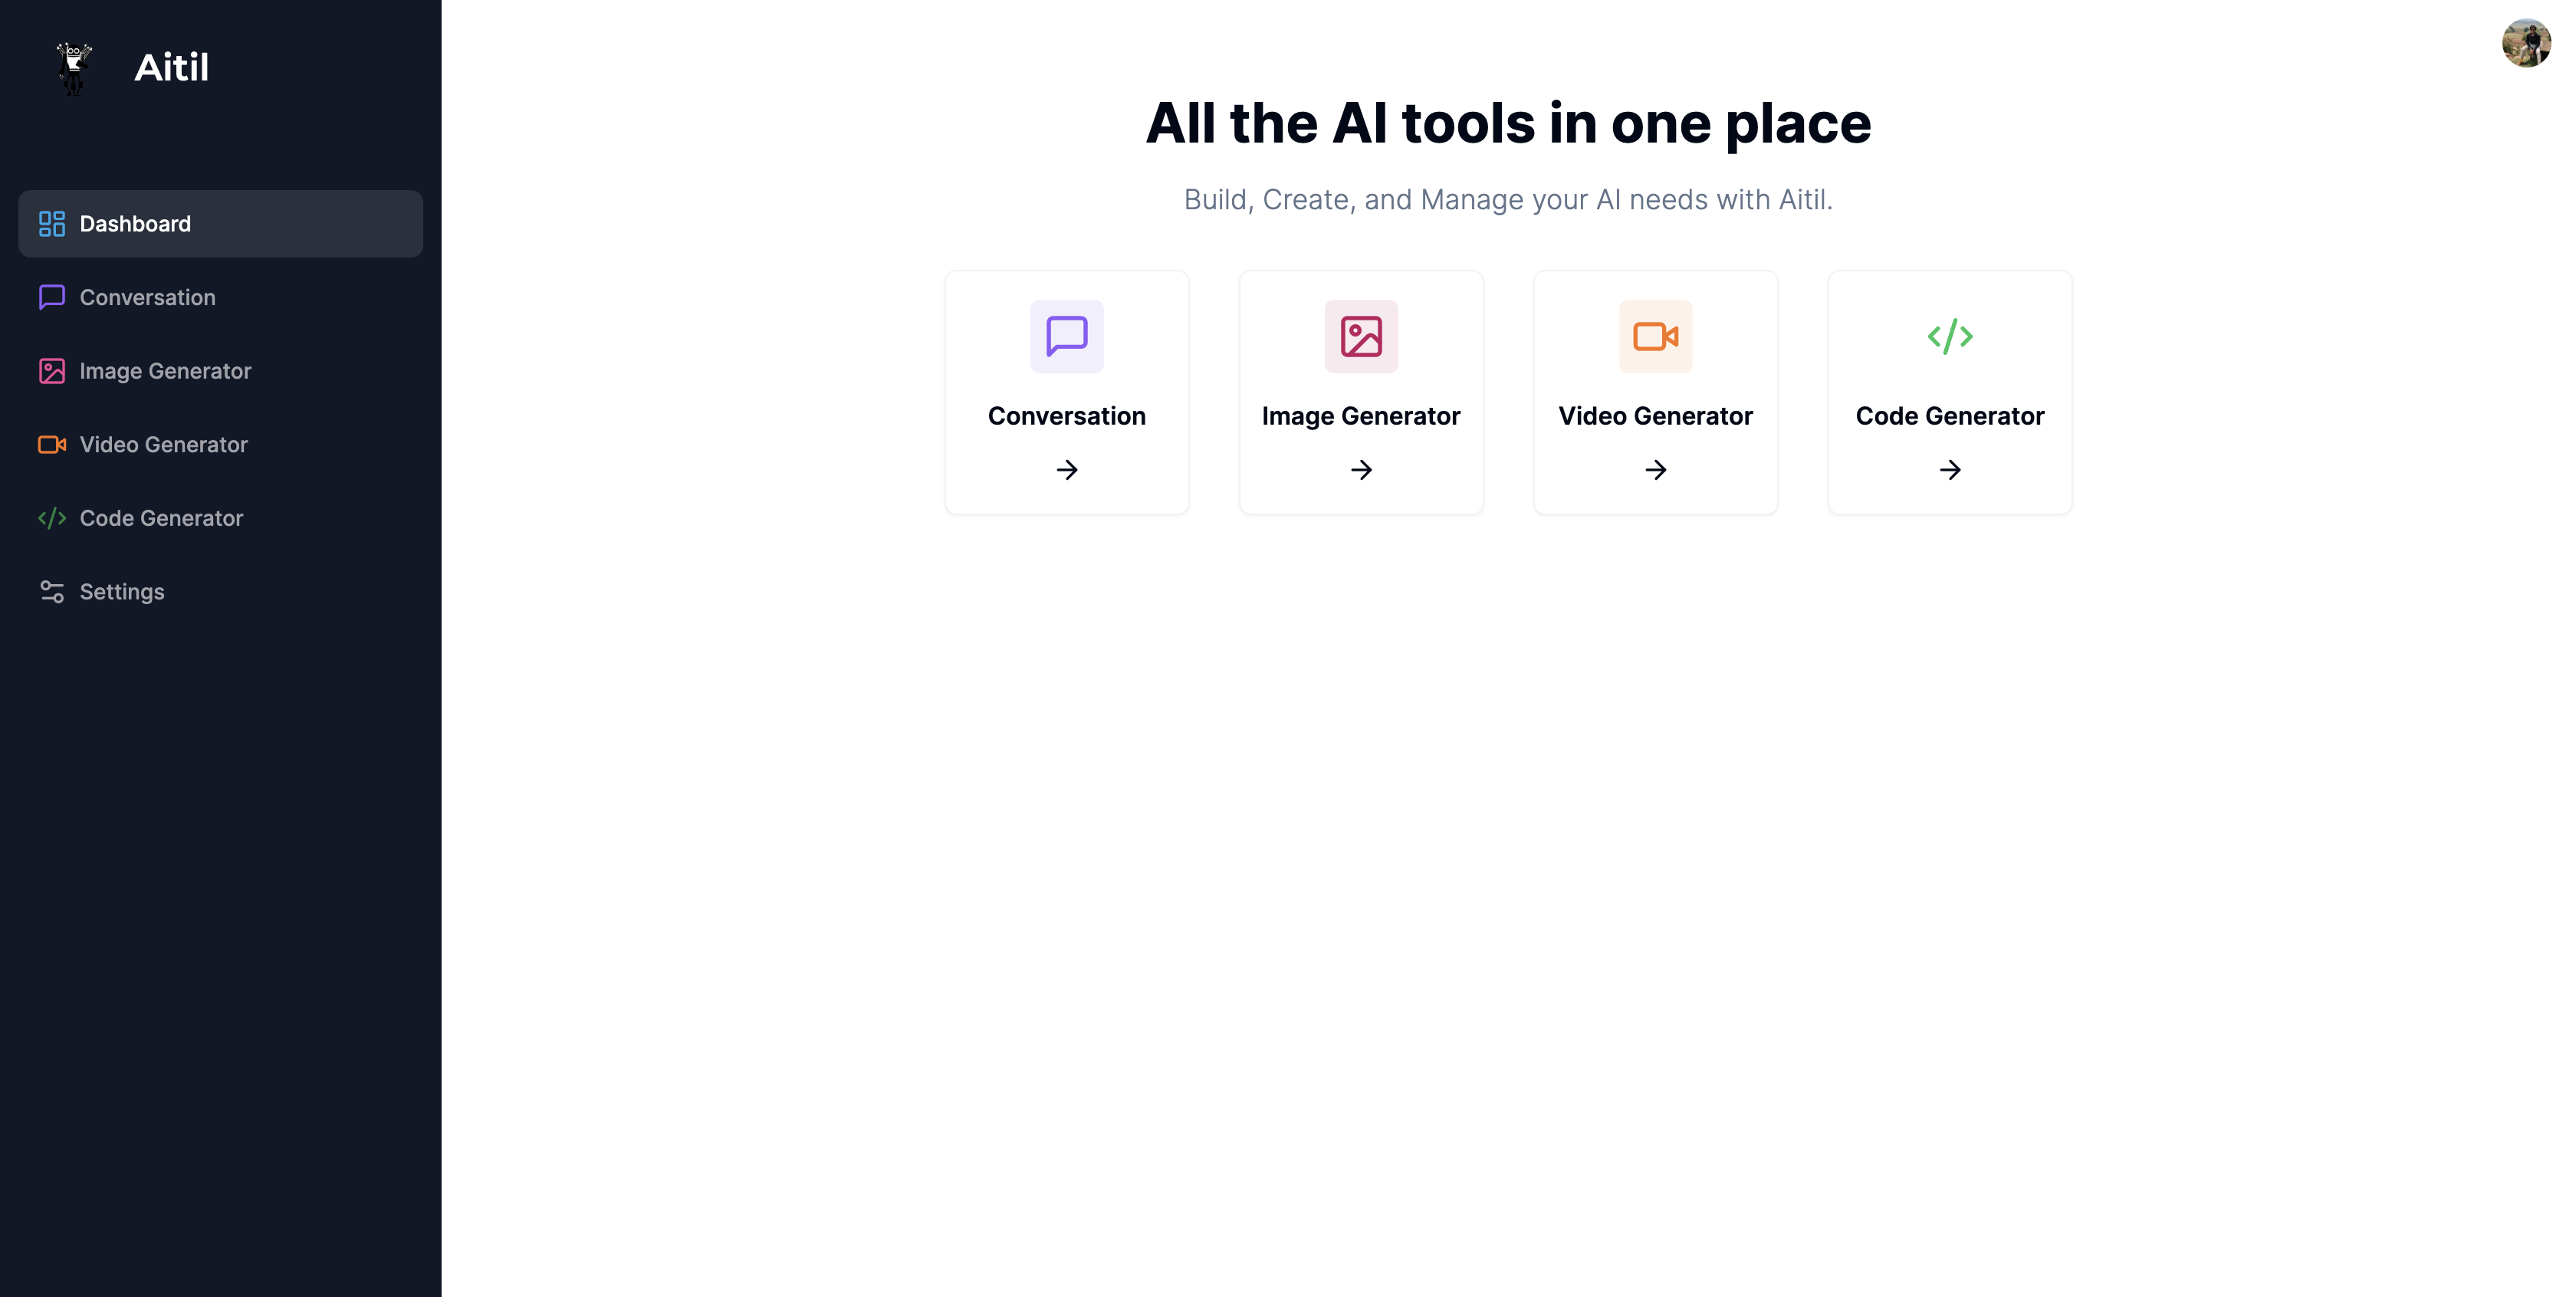The height and width of the screenshot is (1297, 2576).
Task: Click the Dashboard grid icon in sidebar
Action: click(52, 224)
